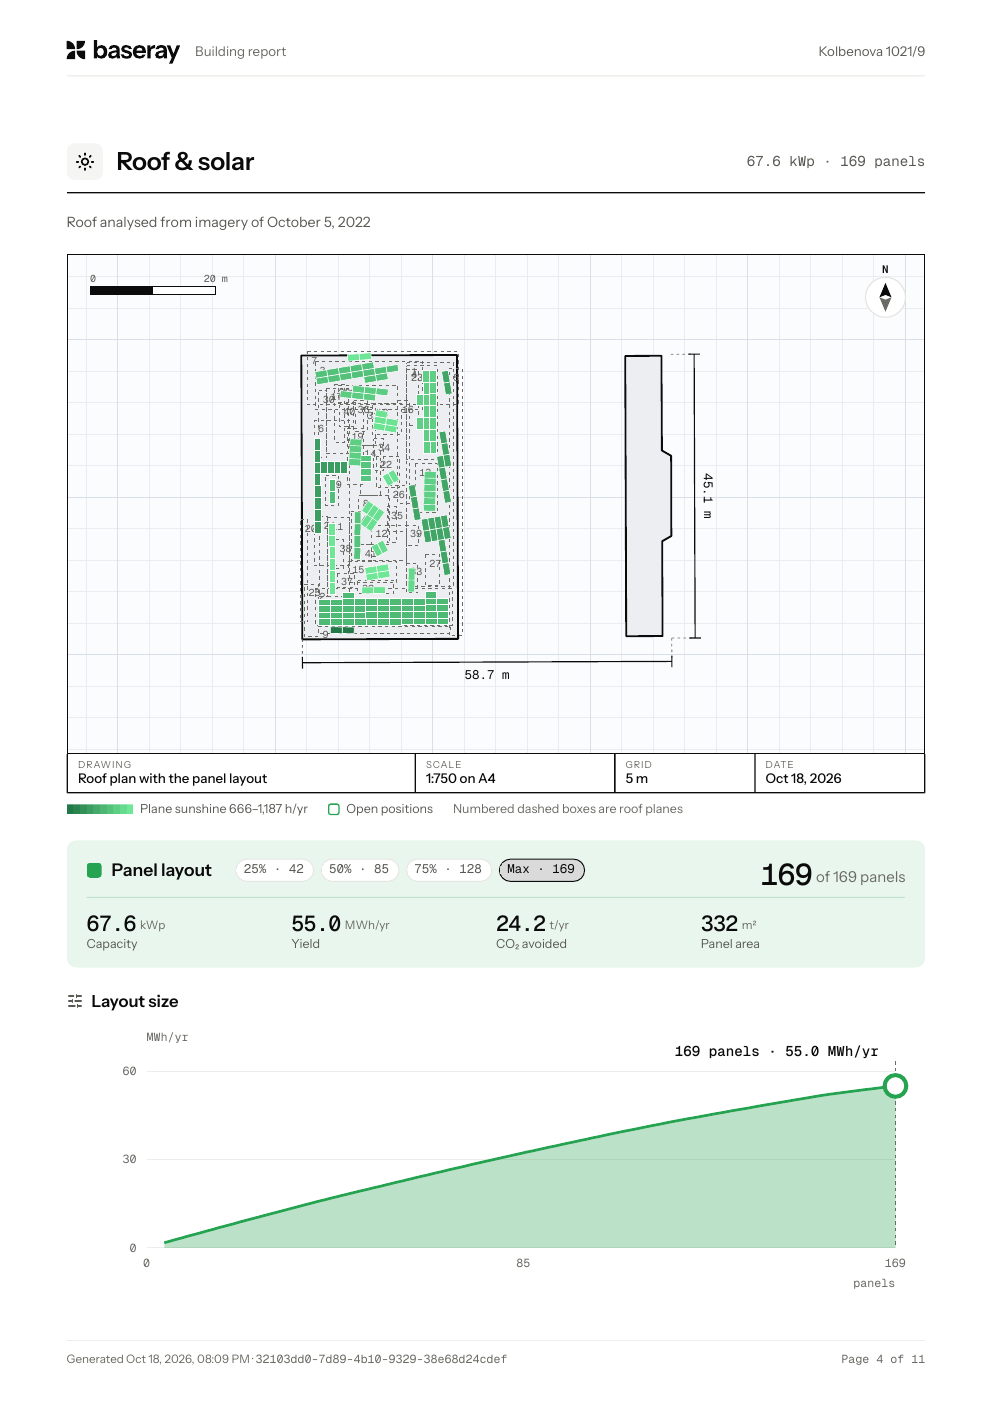
Task: Click the "58.7 m" width dimension
Action: 487,675
